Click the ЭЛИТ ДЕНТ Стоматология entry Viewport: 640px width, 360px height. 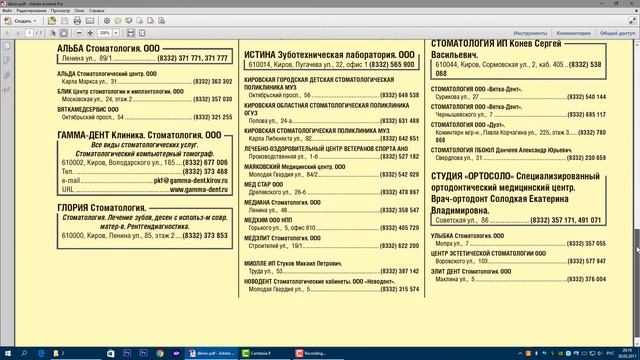pos(471,271)
